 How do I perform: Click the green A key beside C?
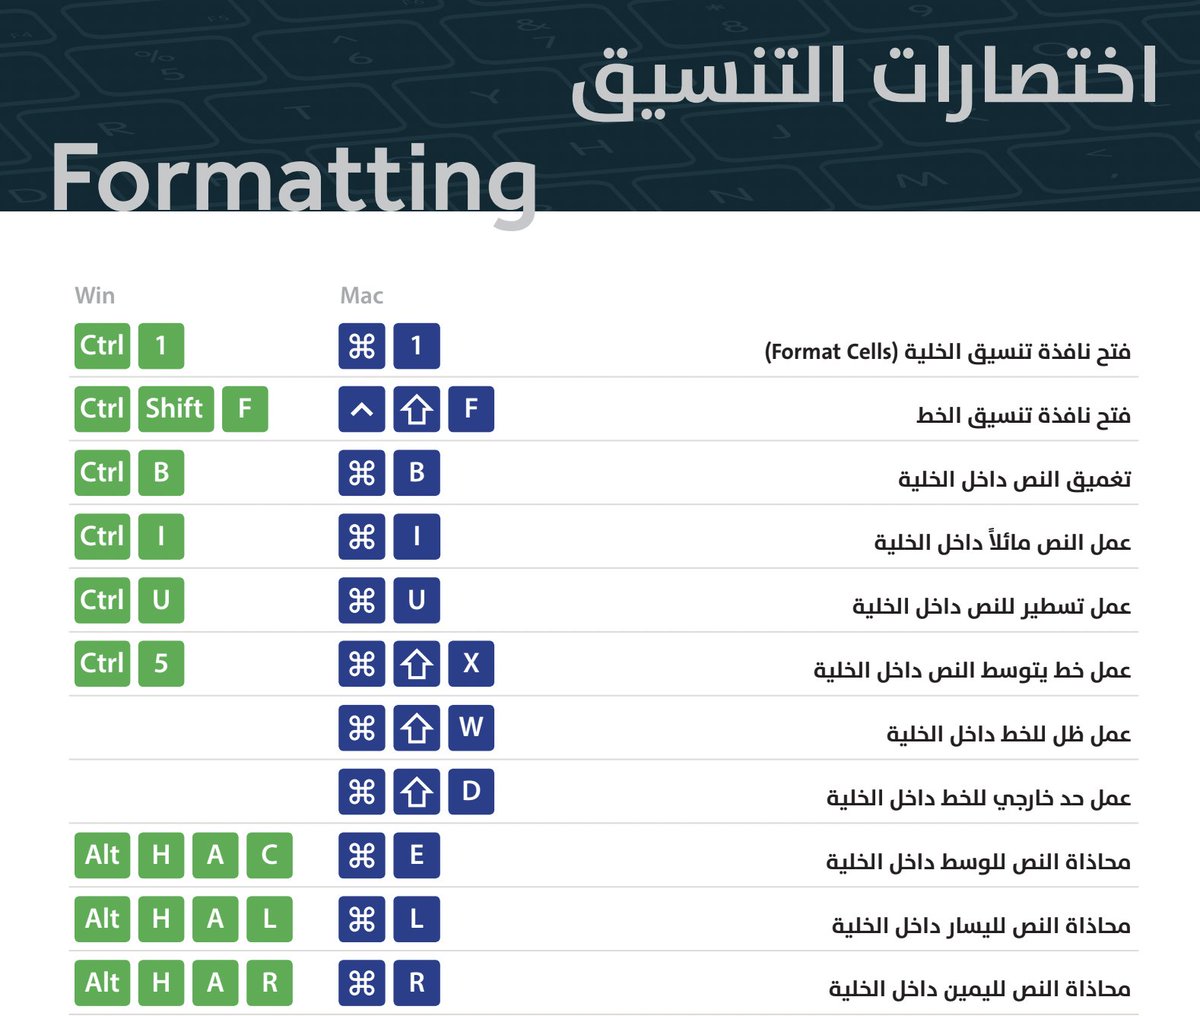click(x=215, y=856)
